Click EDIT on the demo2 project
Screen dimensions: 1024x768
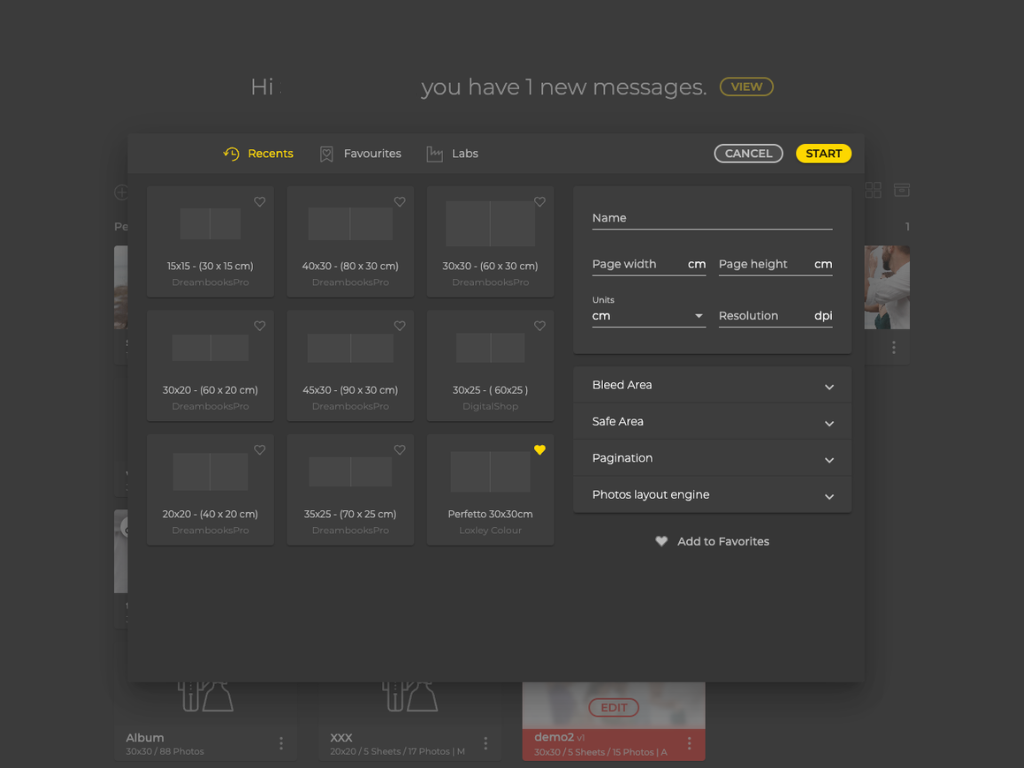(614, 707)
